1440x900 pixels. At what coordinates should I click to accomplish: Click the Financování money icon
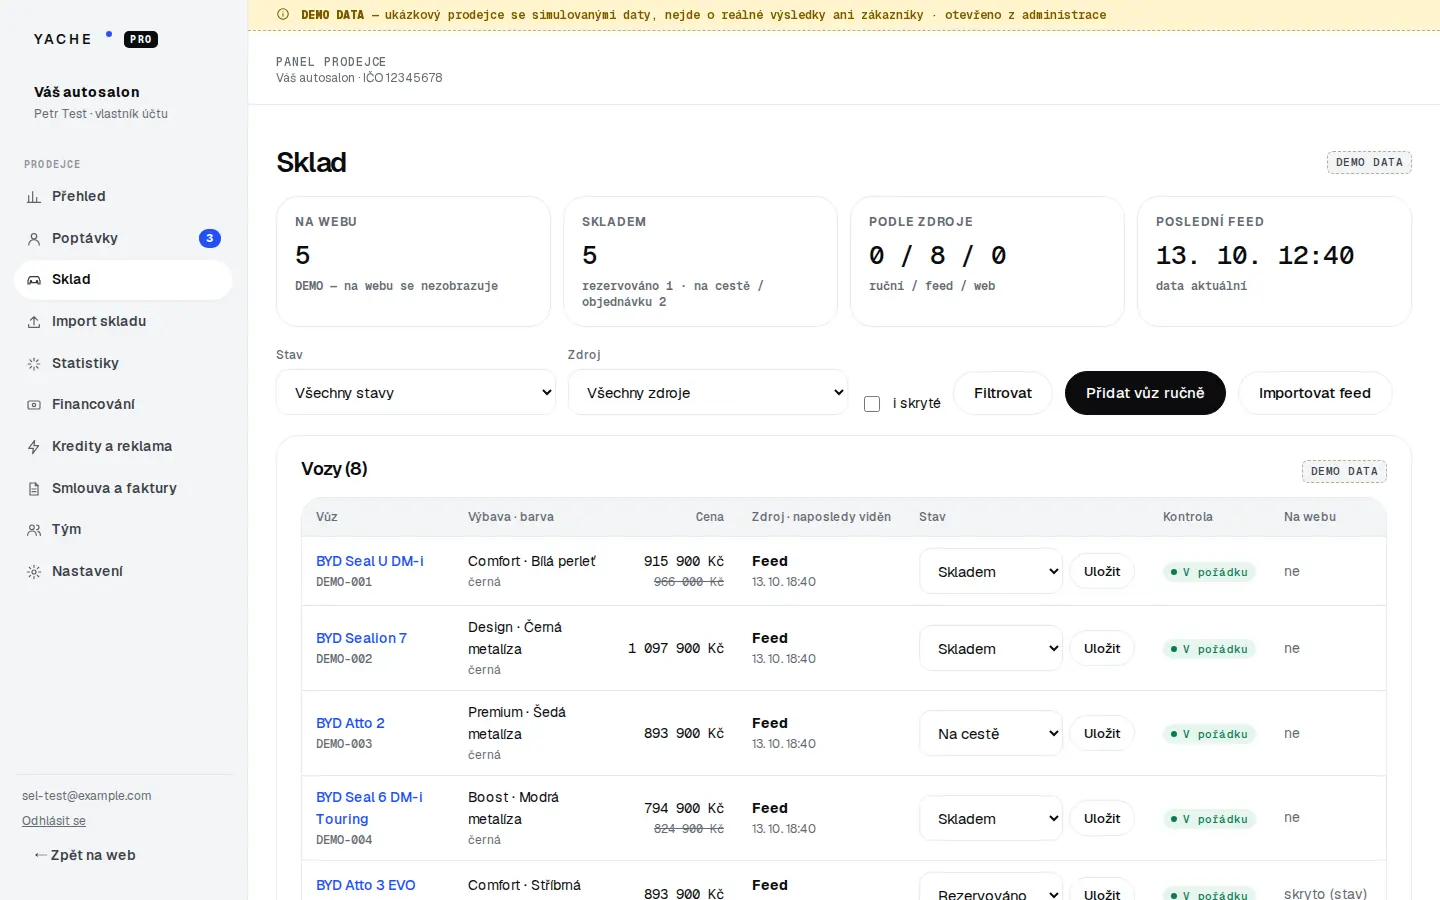pos(34,405)
